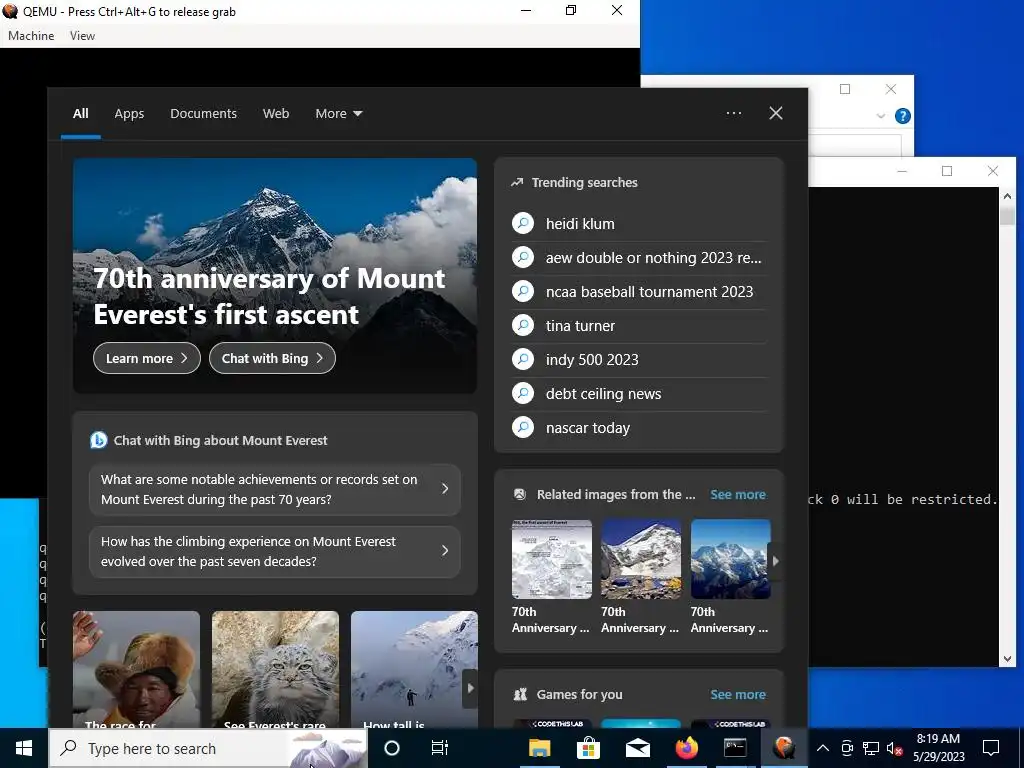The image size is (1024, 768).
Task: Switch to the Web search tab
Action: [x=276, y=114]
